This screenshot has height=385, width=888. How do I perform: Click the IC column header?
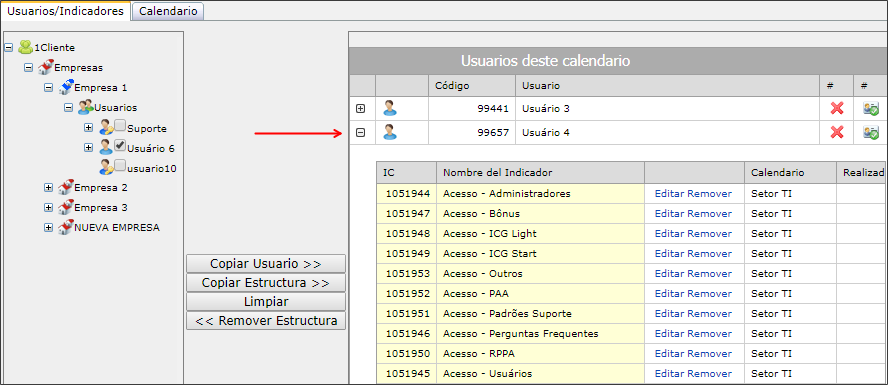click(x=407, y=173)
